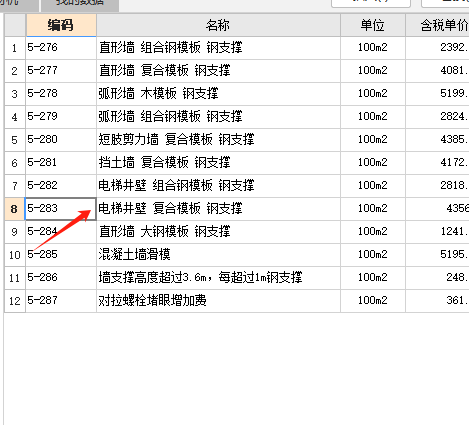The image size is (469, 425).
Task: Click name 混凝土墙滑模
Action: coord(218,255)
